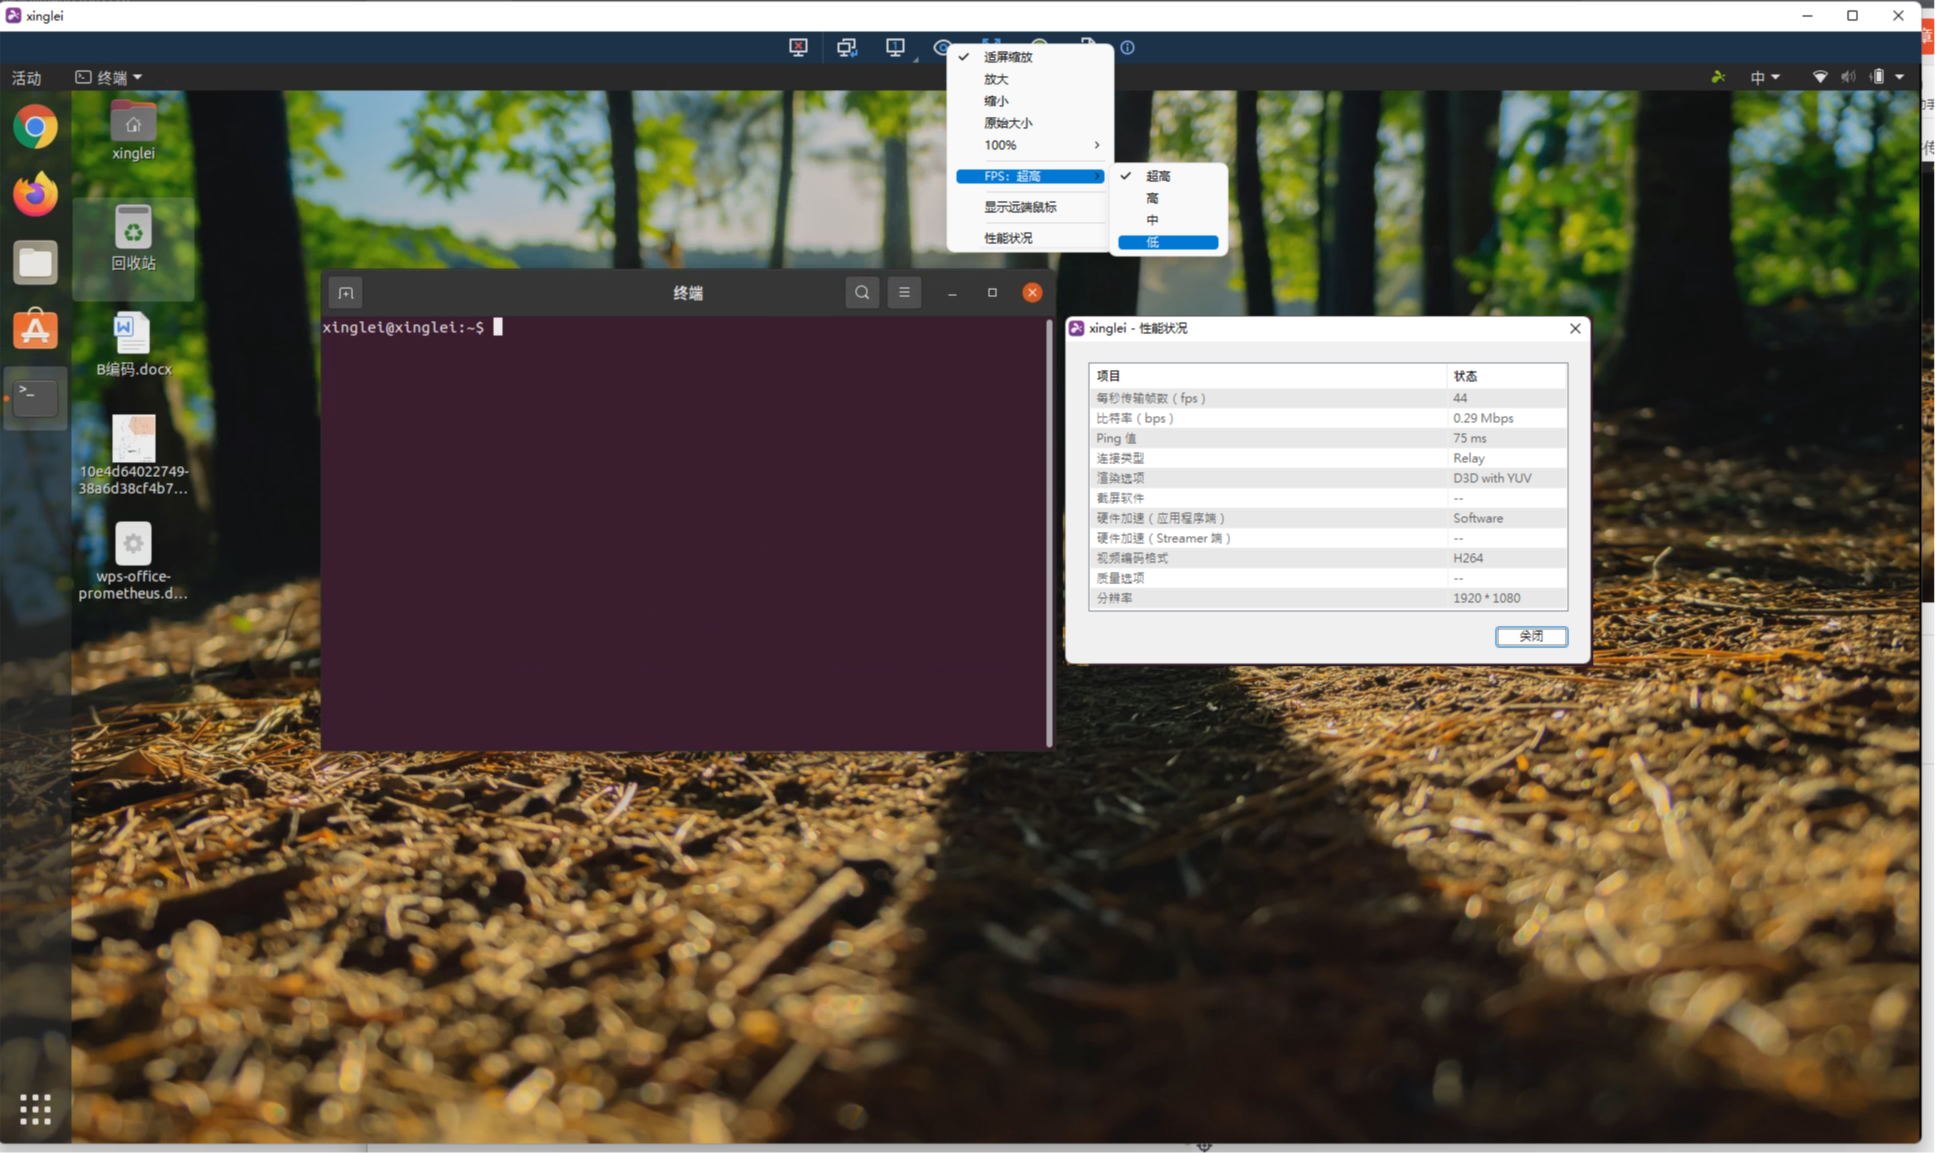Expand the FPS: 超高 submenu
This screenshot has height=1153, width=1935.
pyautogui.click(x=1029, y=176)
